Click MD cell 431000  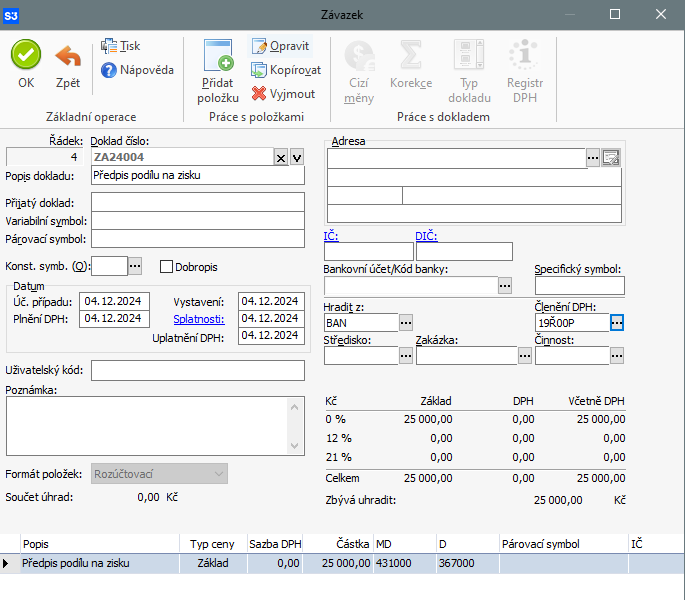pos(405,563)
